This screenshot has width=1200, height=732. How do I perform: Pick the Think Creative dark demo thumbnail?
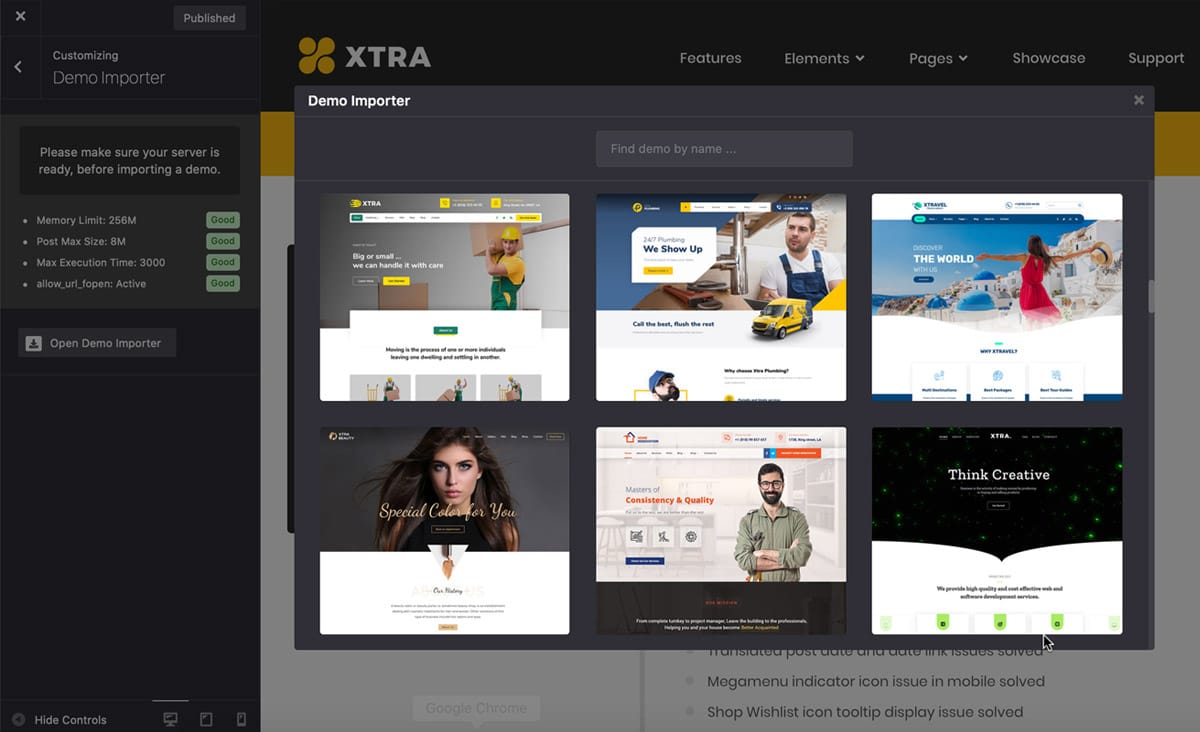(996, 530)
